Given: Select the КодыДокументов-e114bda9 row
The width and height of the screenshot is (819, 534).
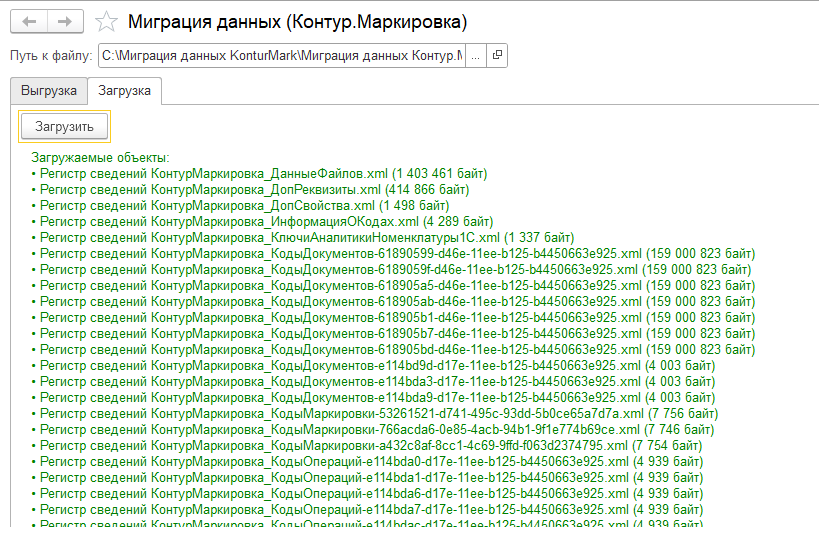Looking at the screenshot, I should [x=373, y=398].
